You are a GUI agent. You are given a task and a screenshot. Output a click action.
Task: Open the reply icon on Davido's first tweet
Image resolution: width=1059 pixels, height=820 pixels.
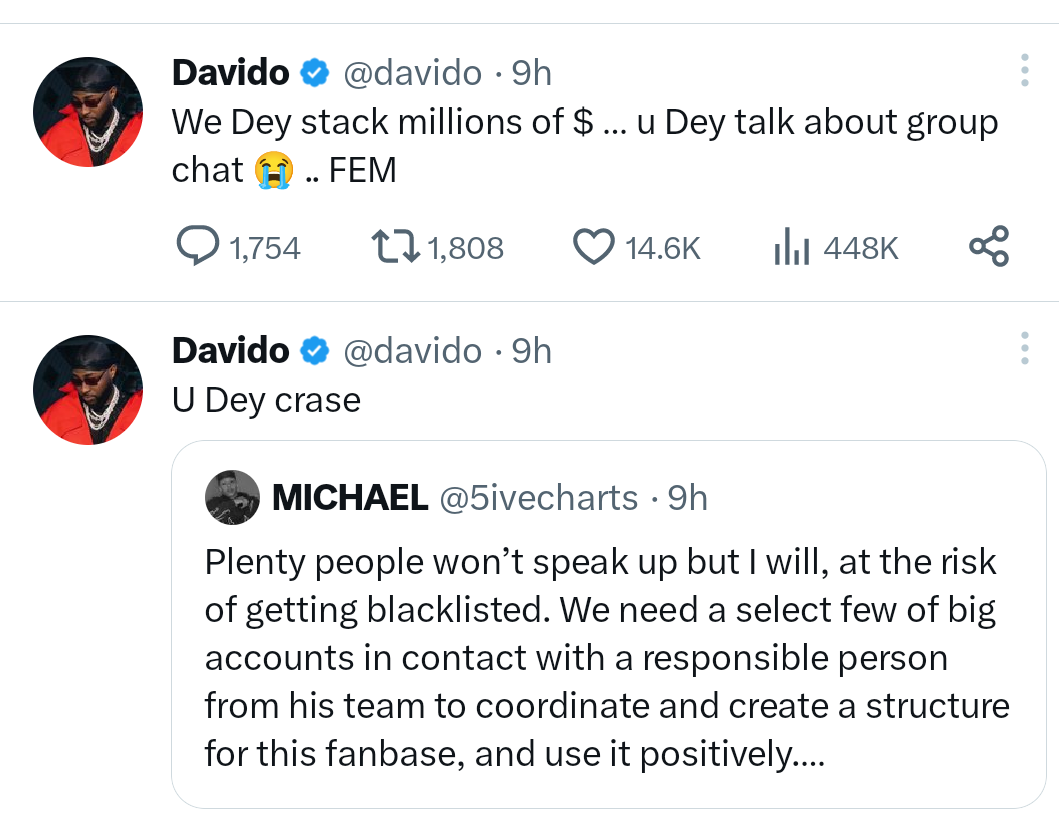[x=197, y=247]
